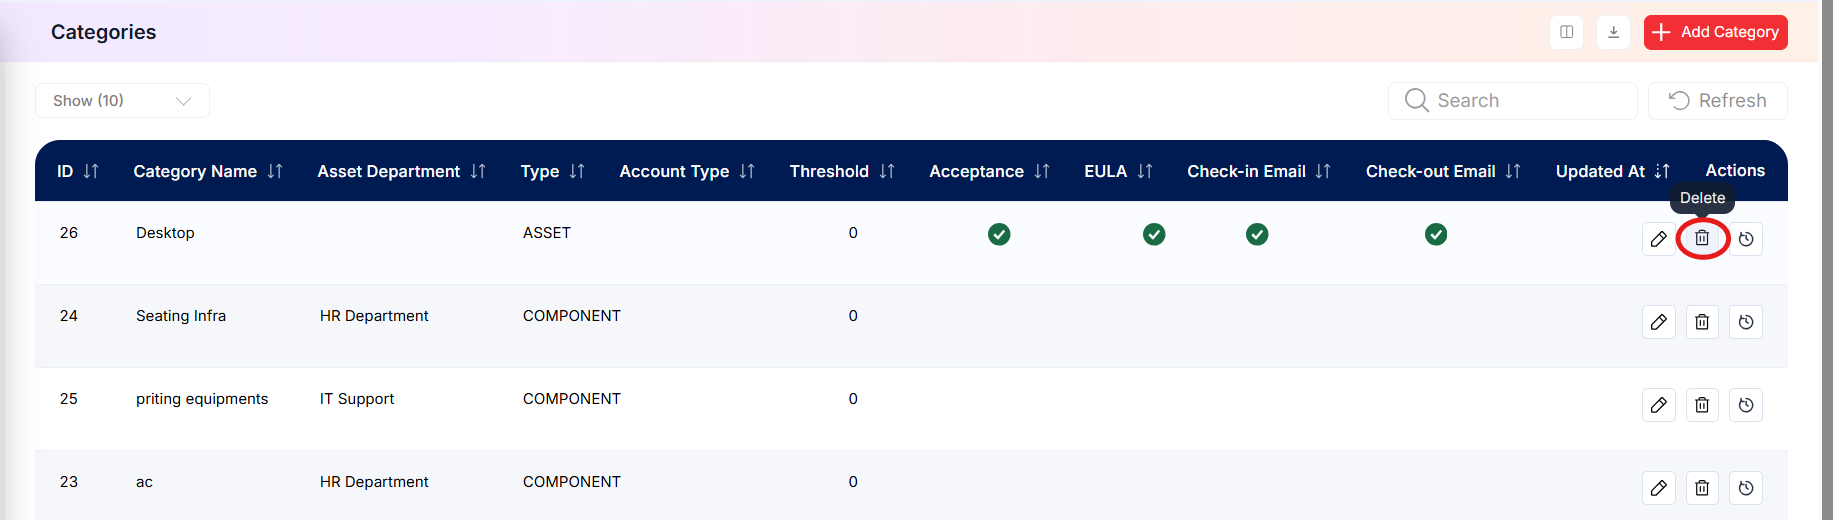Click Check-out Email checkmark in Desktop row
Screen dimensions: 1835x520
pyautogui.click(x=1436, y=234)
